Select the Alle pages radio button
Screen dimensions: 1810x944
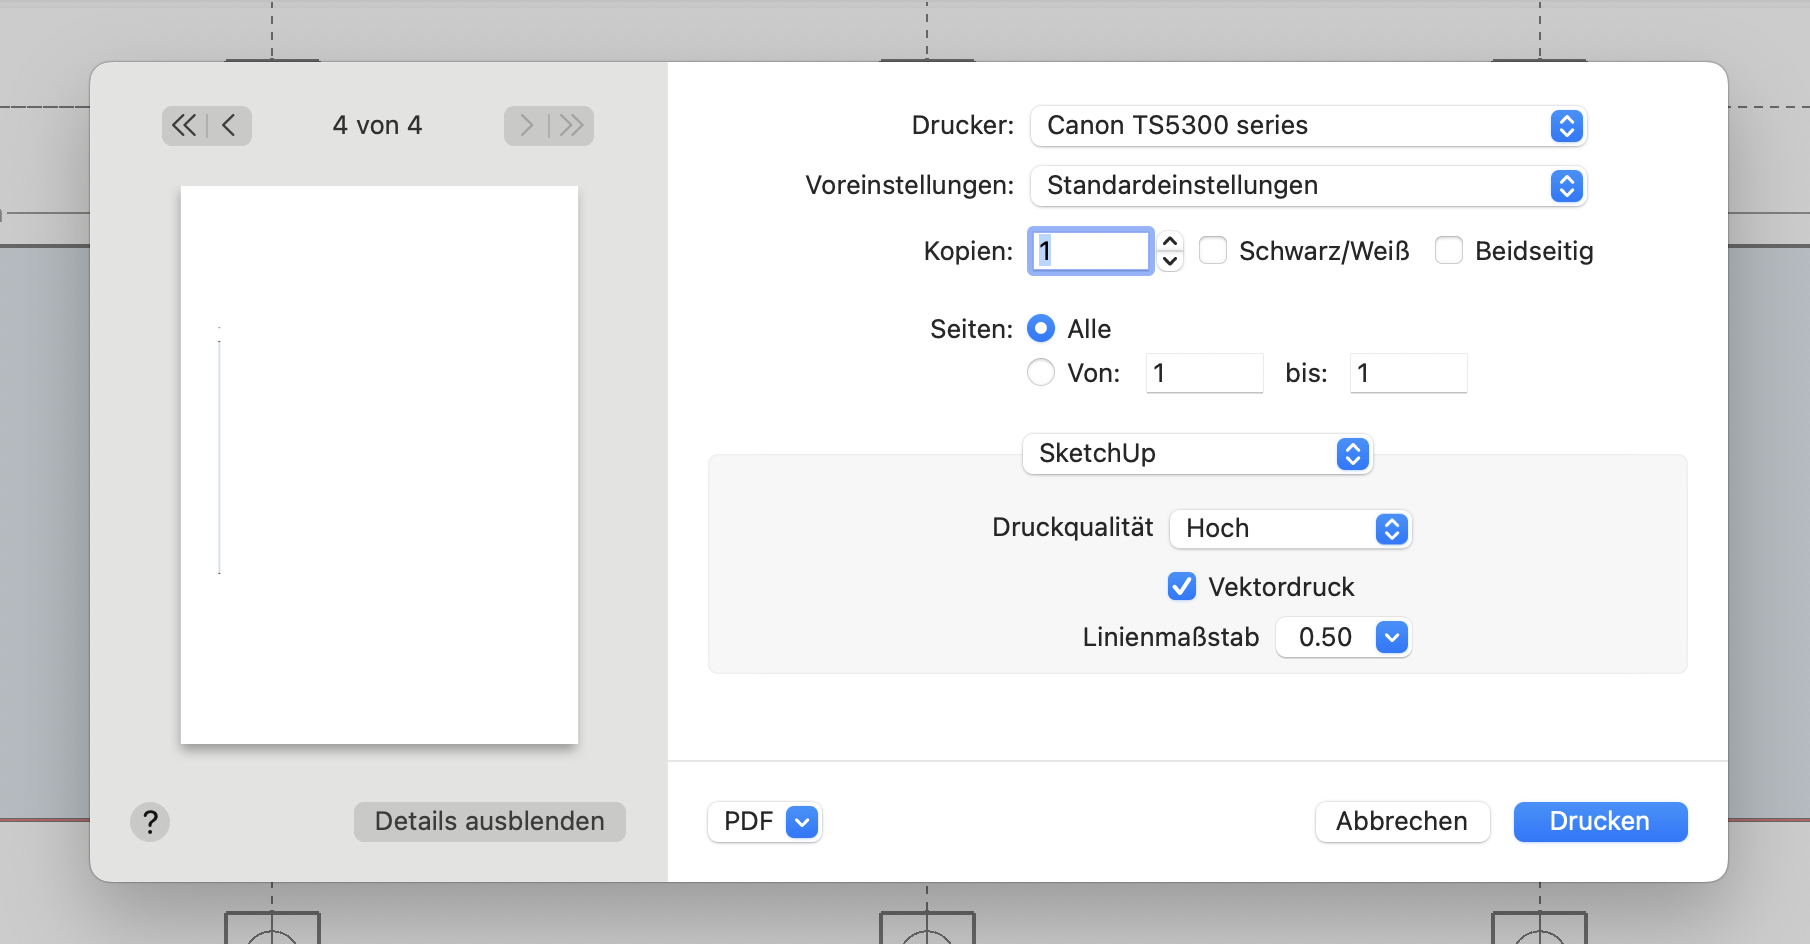1041,329
